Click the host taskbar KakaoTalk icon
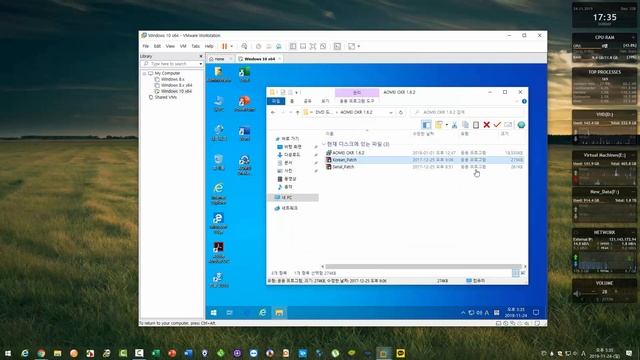The width and height of the screenshot is (640, 360). coord(400,353)
